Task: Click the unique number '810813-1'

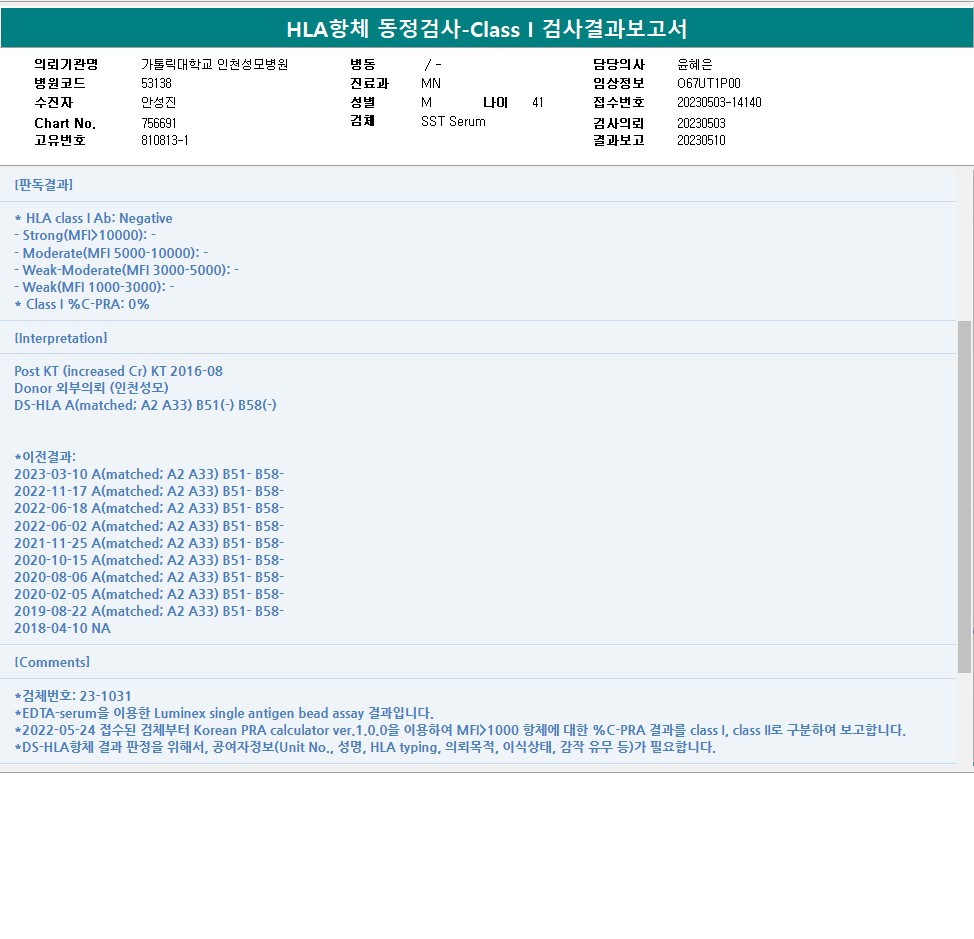Action: coord(165,140)
